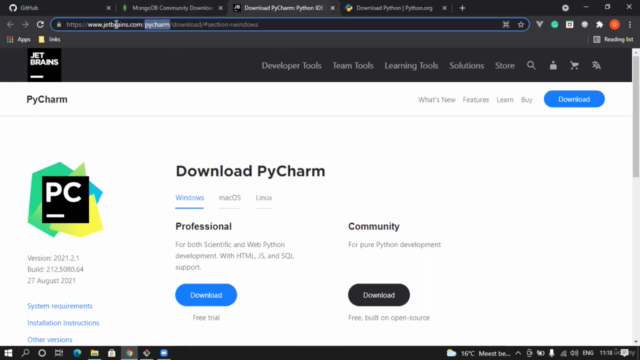The width and height of the screenshot is (640, 360).
Task: Click the volume icon in the system tray
Action: [x=574, y=353]
